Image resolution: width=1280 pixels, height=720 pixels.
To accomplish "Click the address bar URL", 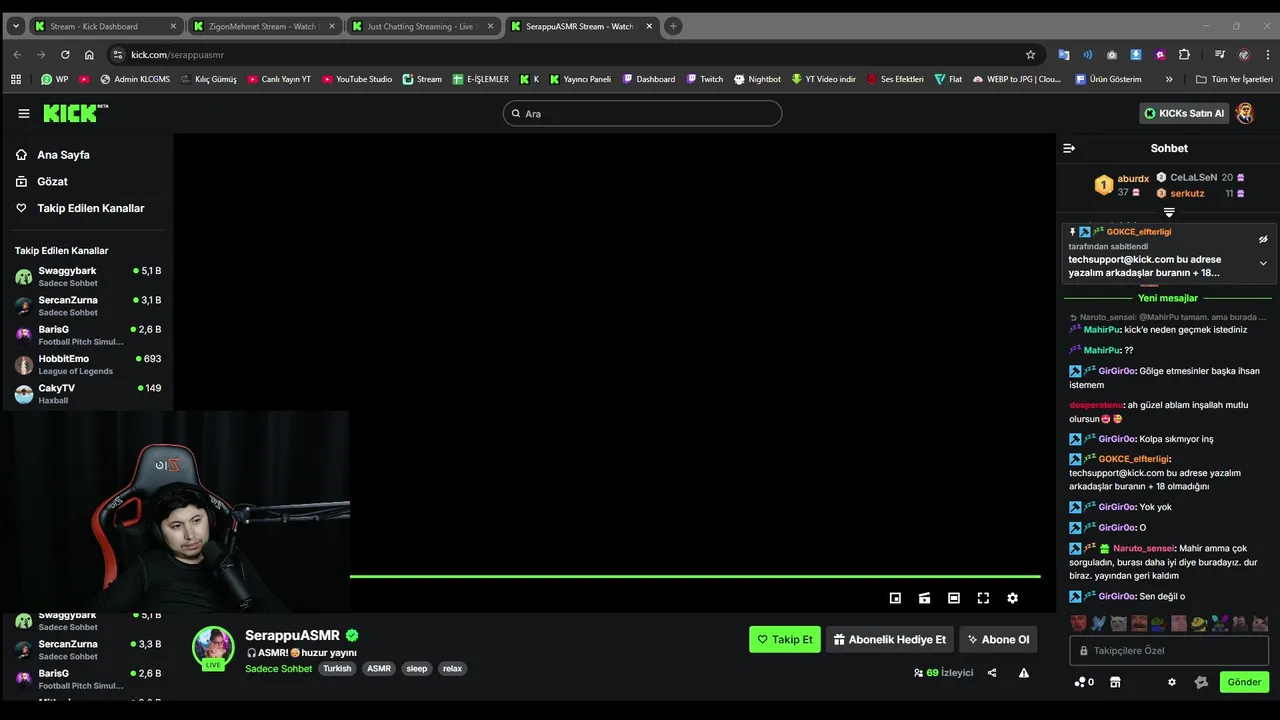I will (x=177, y=55).
